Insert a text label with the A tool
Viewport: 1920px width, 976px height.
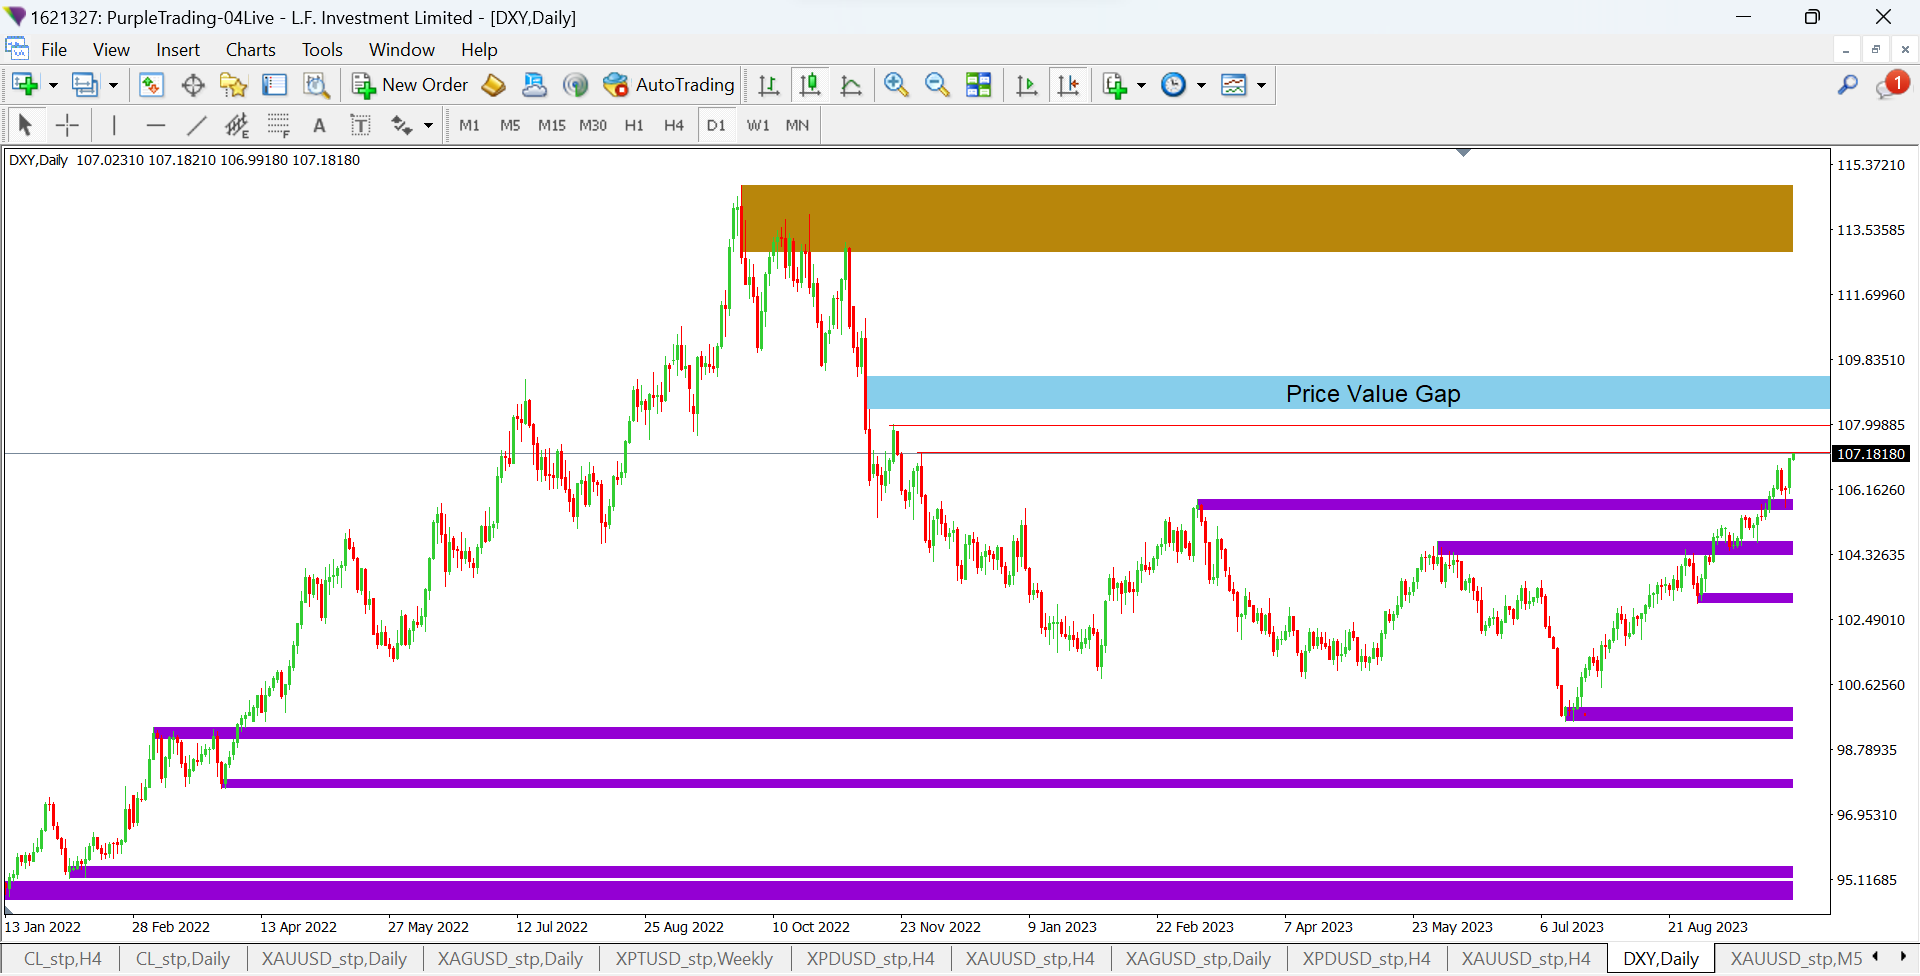pos(319,125)
